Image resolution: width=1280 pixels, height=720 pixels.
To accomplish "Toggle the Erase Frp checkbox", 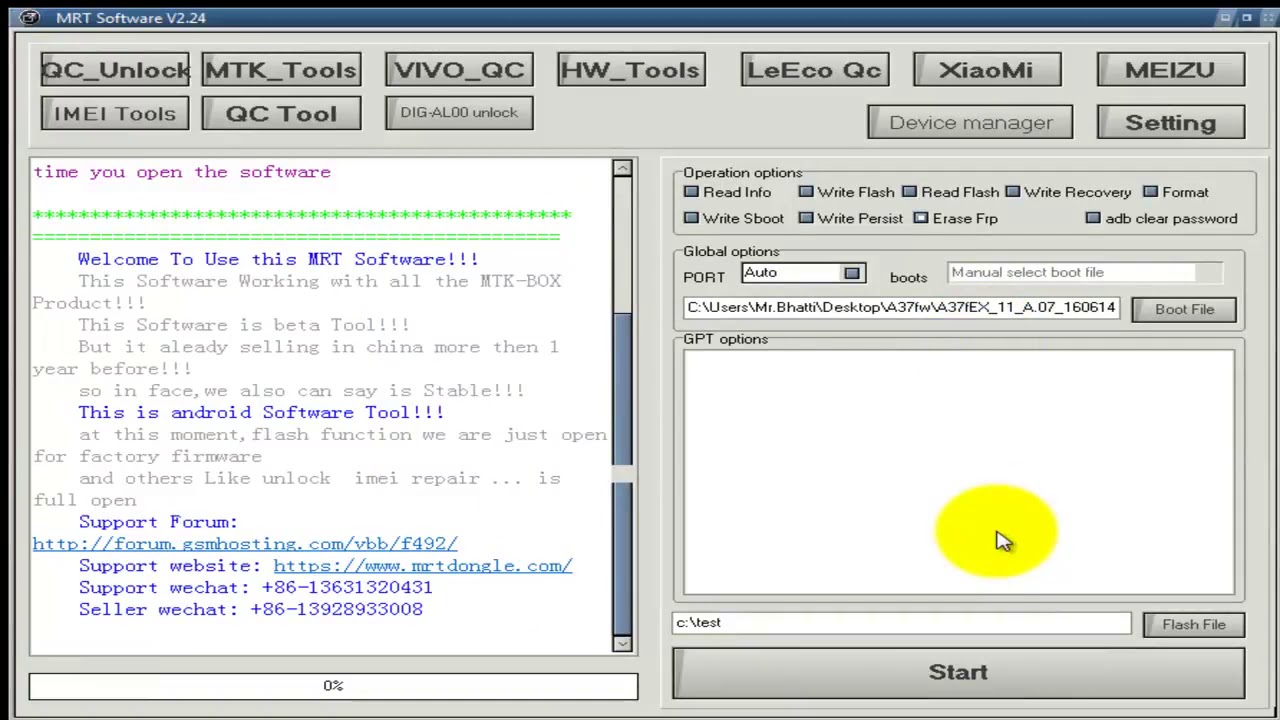I will (x=921, y=218).
